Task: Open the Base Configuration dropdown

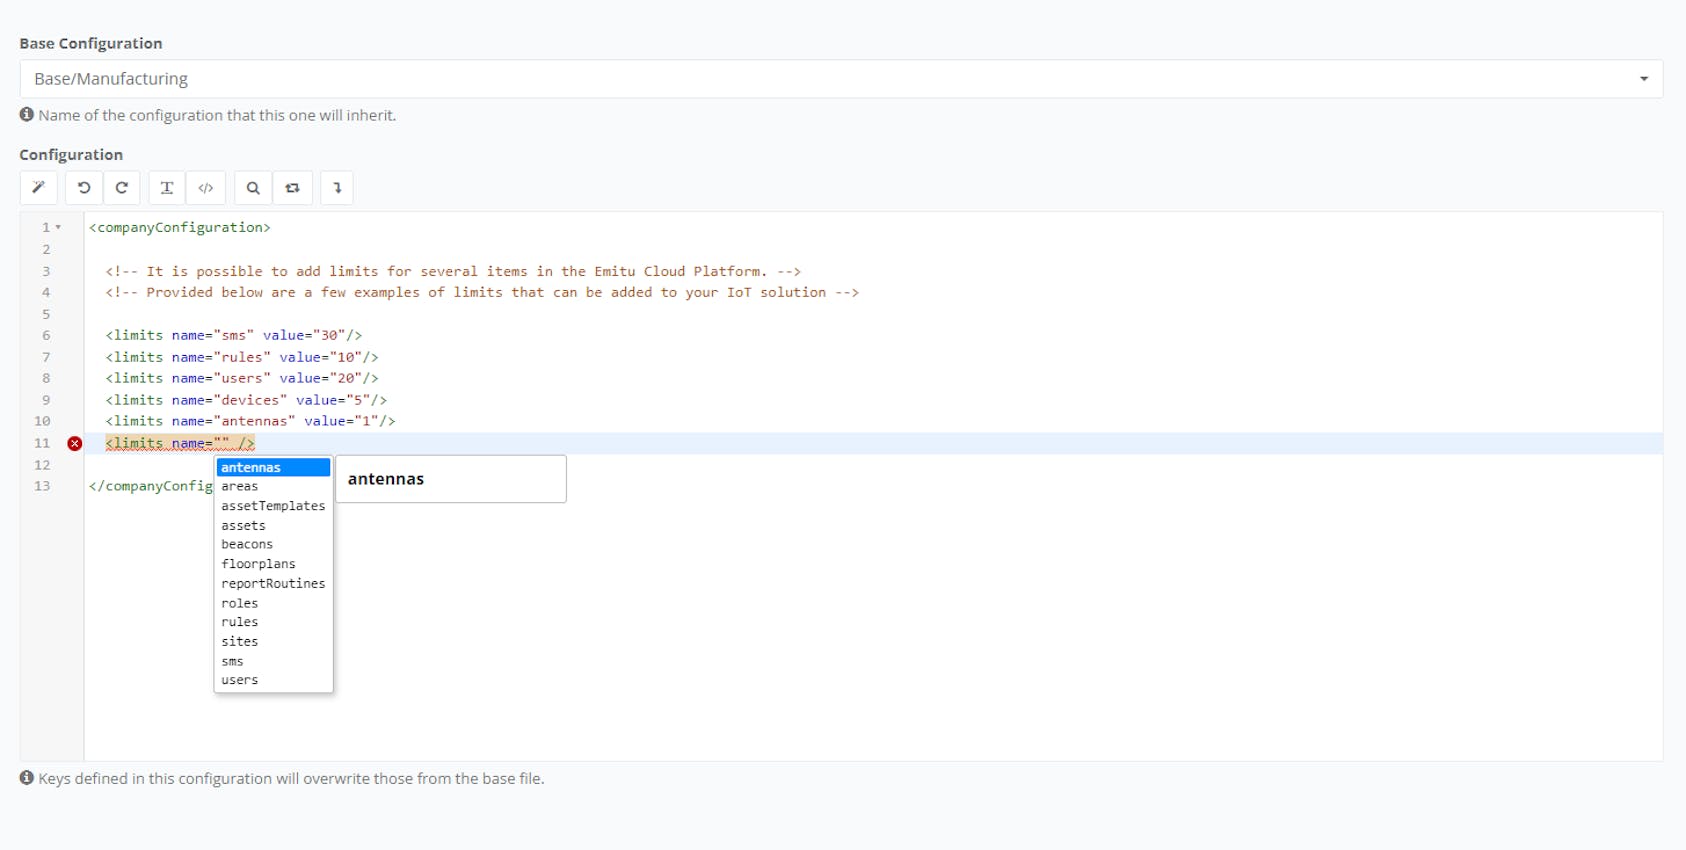Action: click(841, 79)
